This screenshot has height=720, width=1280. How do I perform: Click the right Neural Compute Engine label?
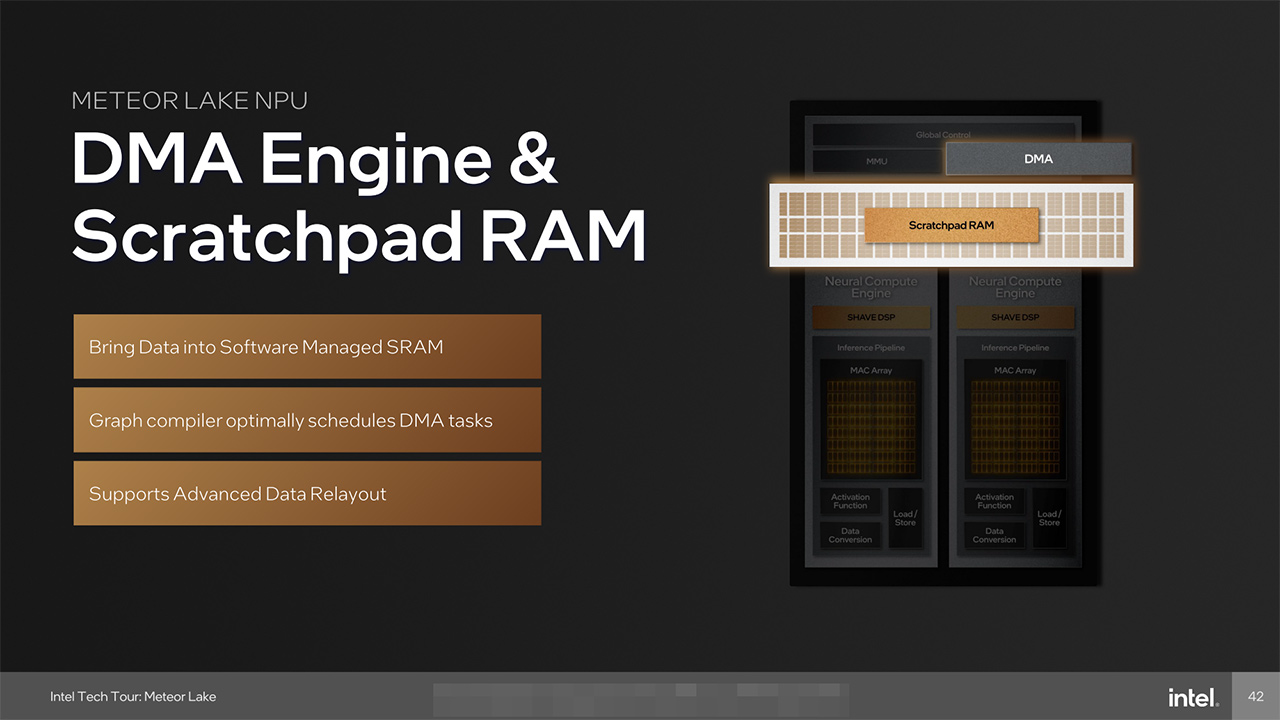coord(1015,287)
